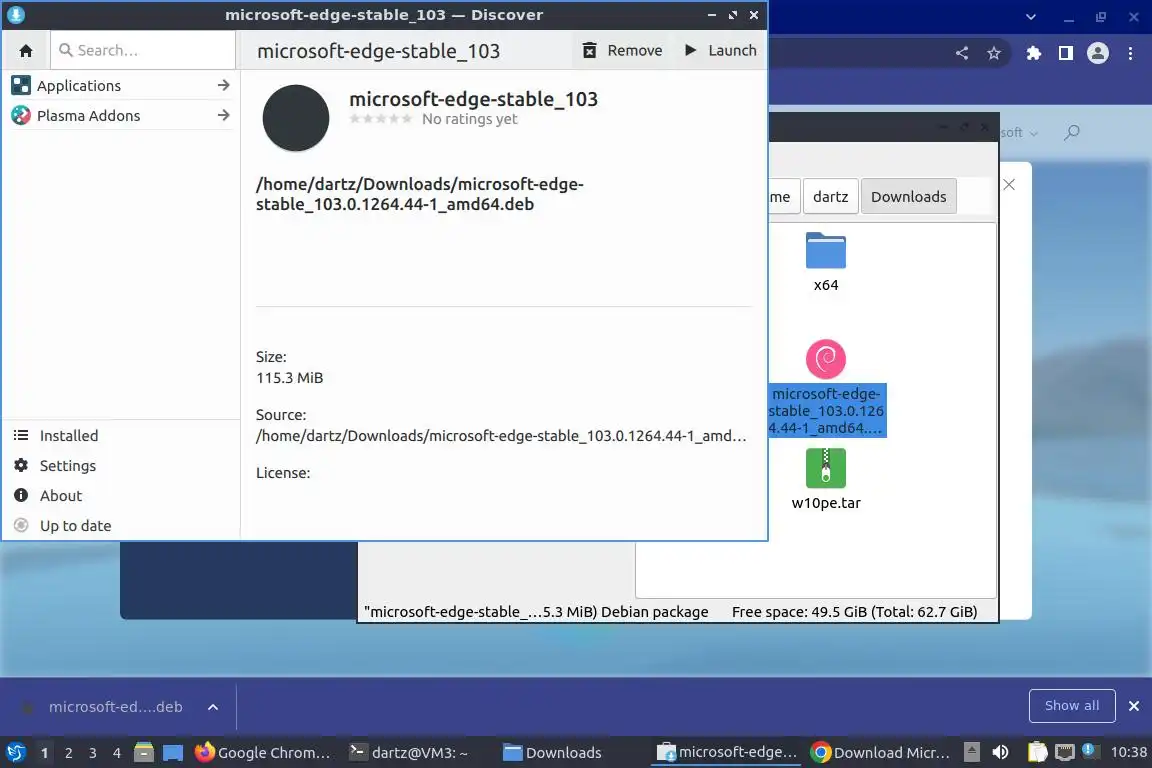Screen dimensions: 1152x768
Task: Open the start menu on the taskbar
Action: (15, 753)
